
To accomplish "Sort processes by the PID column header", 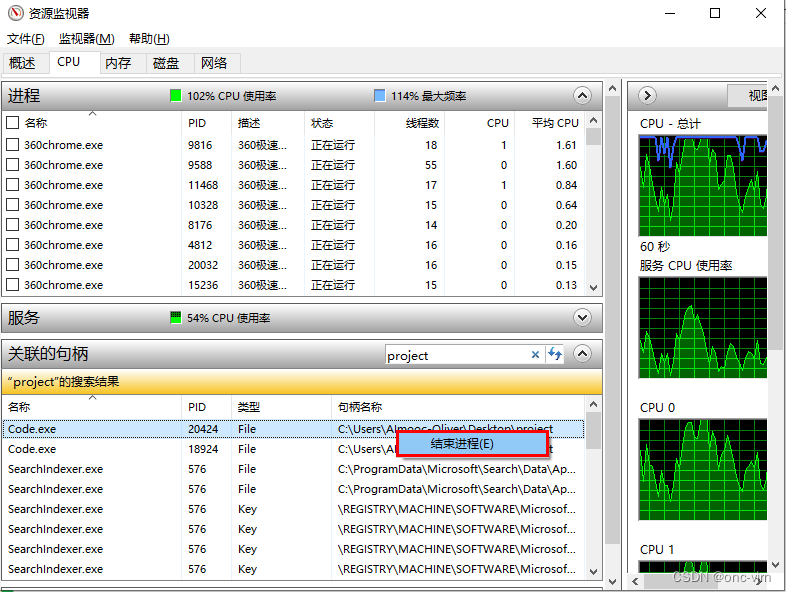I will point(206,123).
